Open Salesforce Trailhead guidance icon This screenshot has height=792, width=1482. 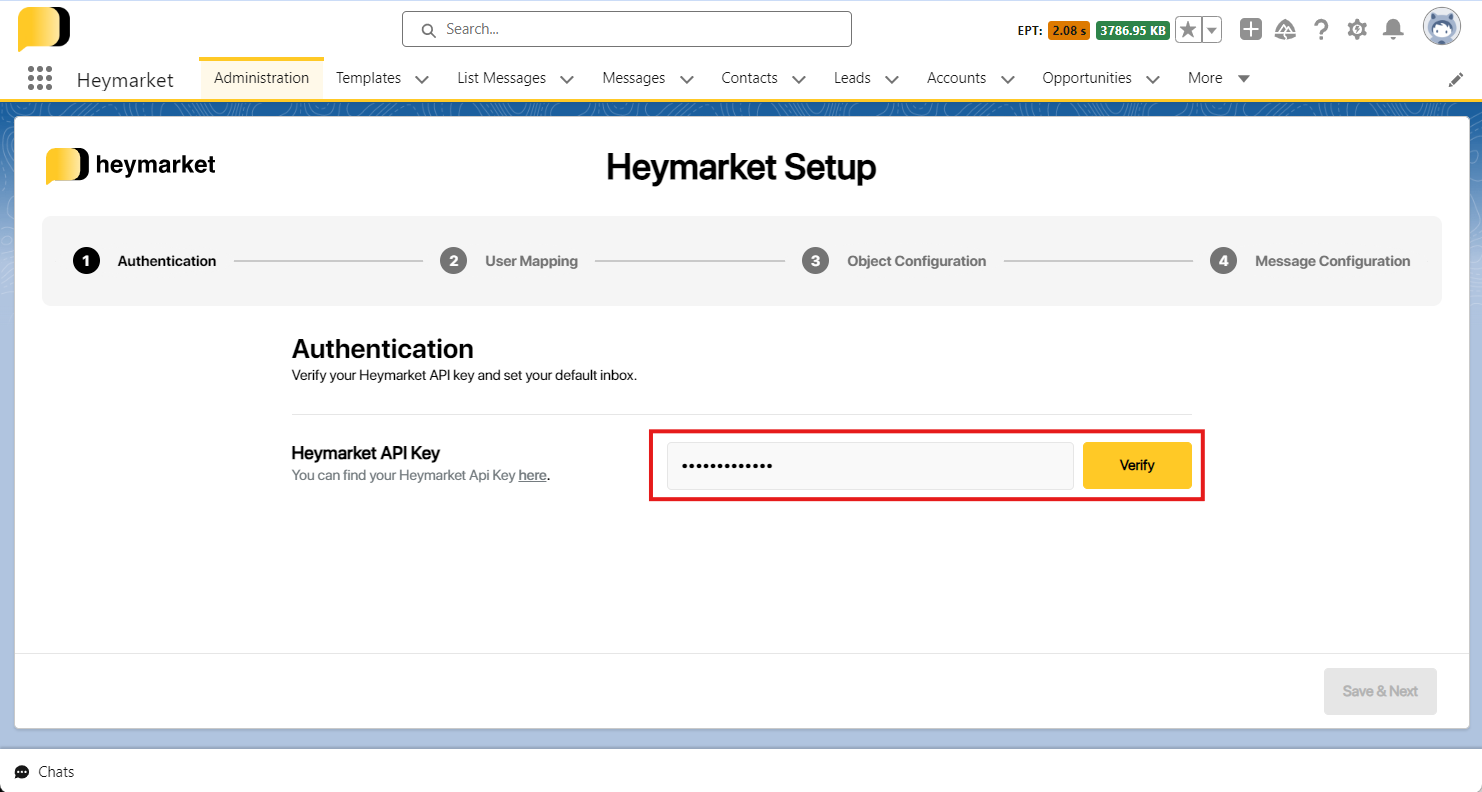click(1286, 30)
